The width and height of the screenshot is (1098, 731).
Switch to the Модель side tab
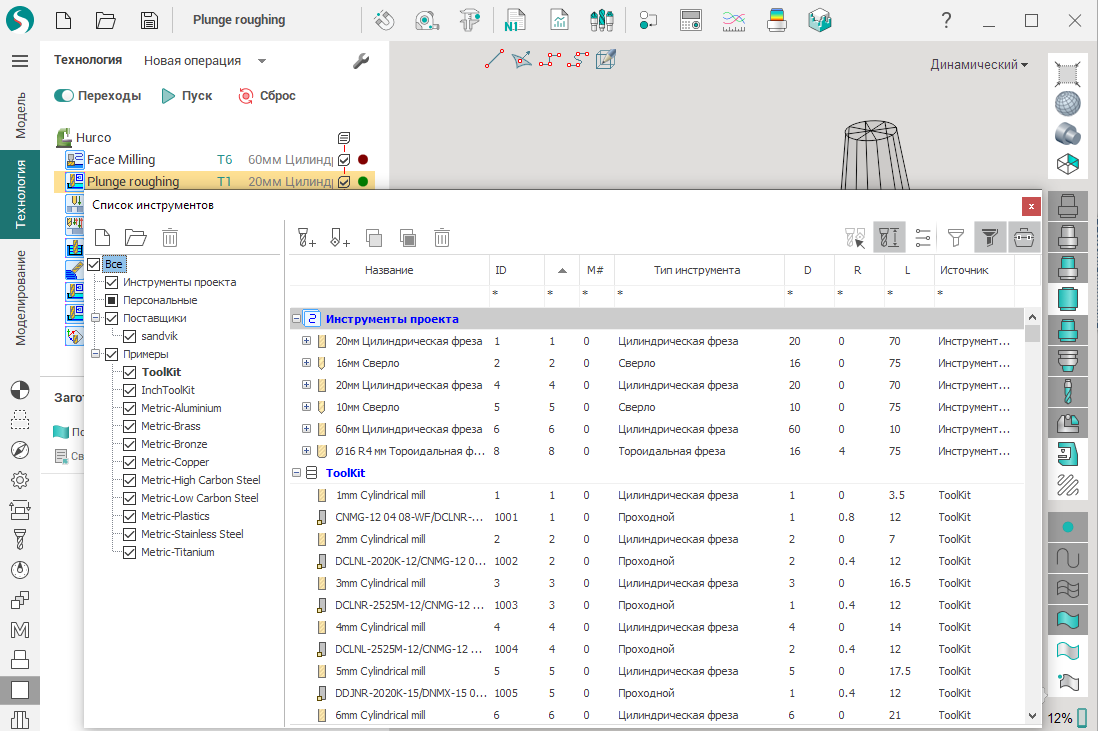20,115
